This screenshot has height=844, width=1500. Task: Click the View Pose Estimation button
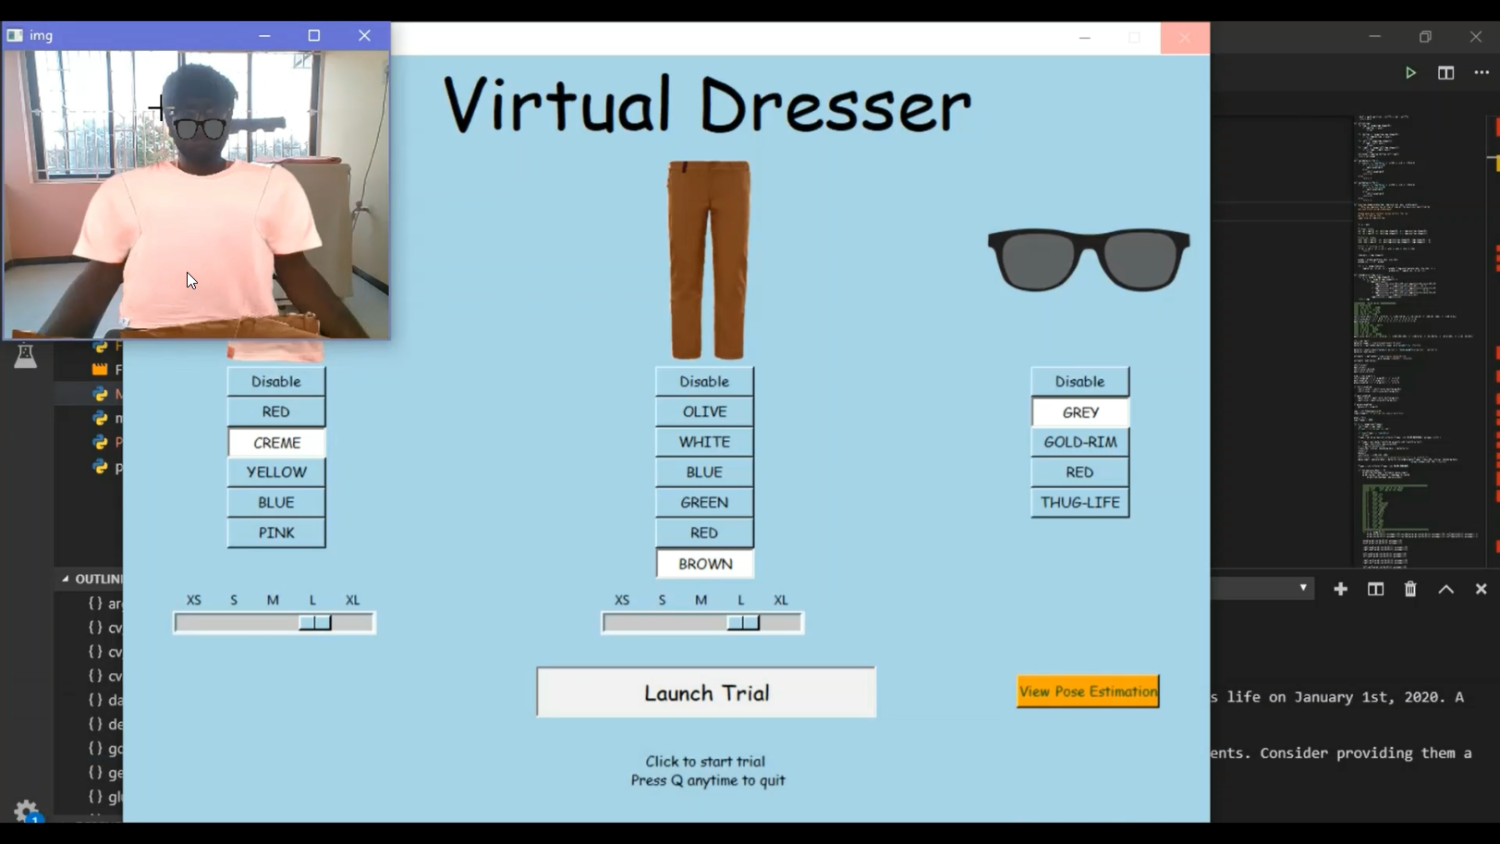point(1088,691)
